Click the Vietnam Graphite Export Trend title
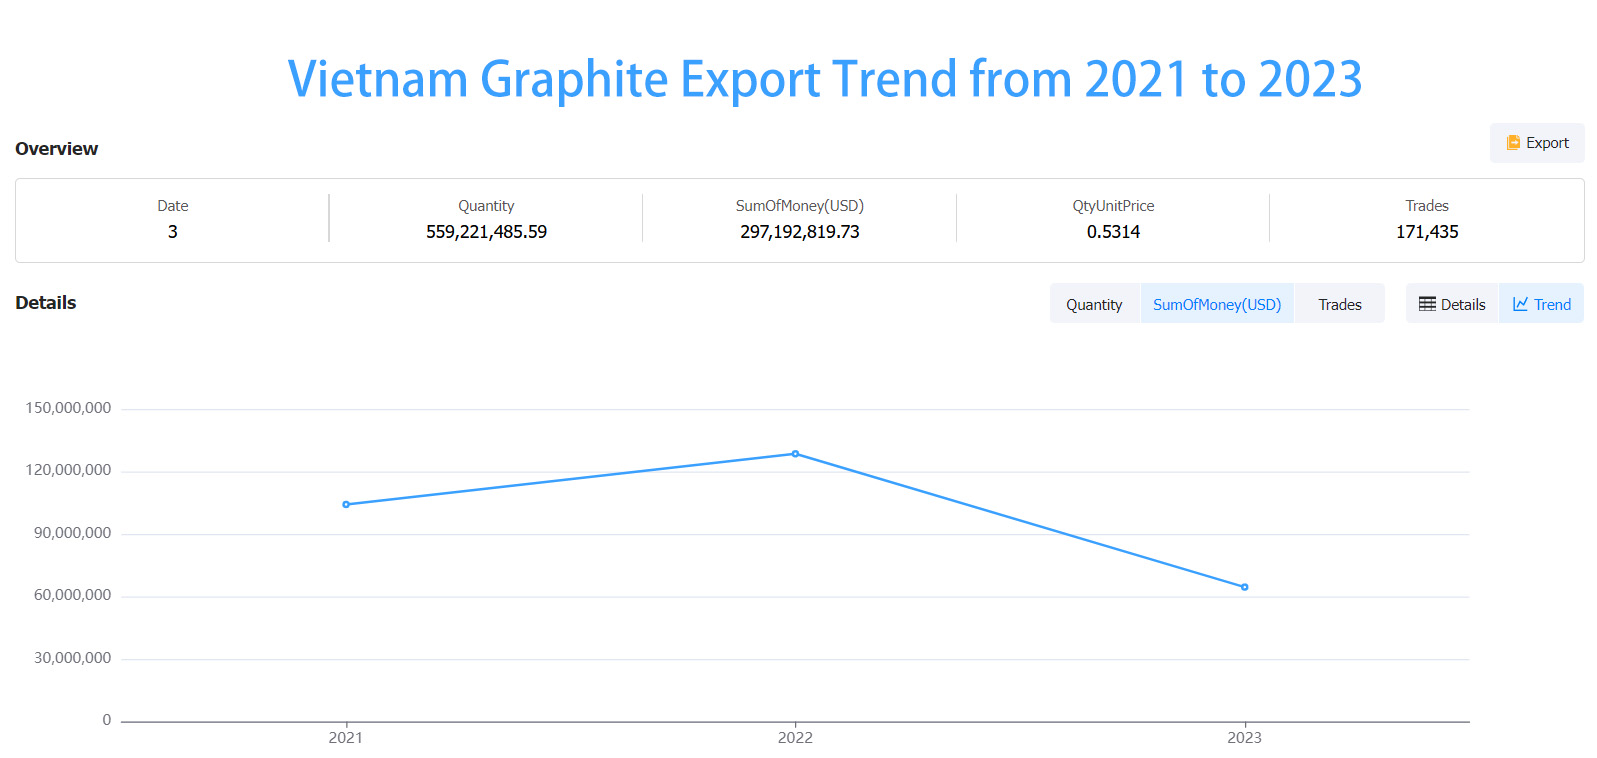 coord(825,79)
